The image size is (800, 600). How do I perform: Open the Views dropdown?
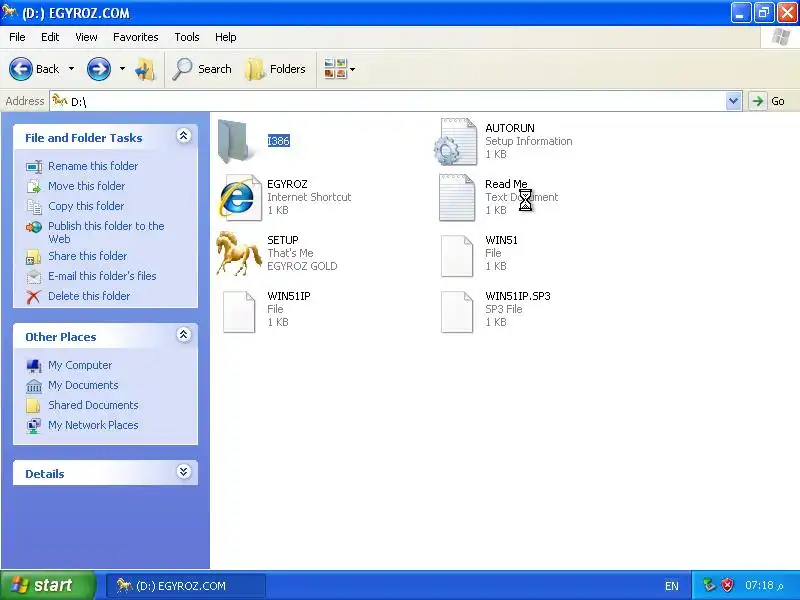pos(339,69)
